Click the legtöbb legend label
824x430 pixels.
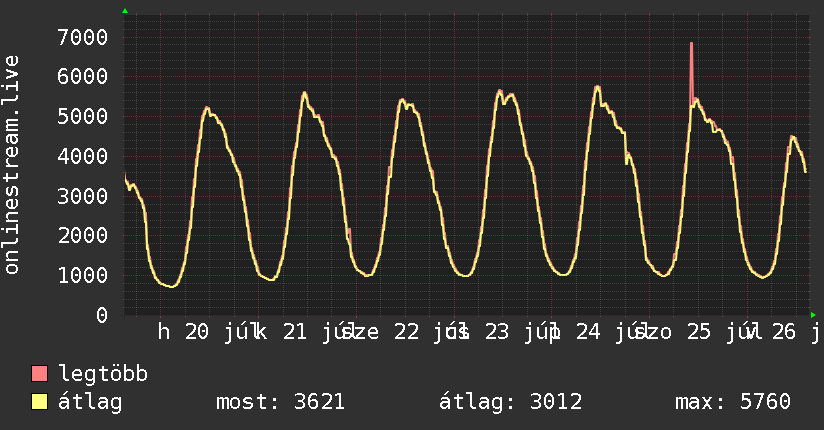point(103,374)
